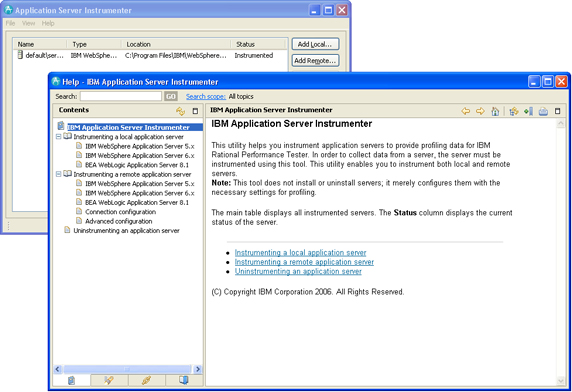Sort by the Status column header
Image resolution: width=572 pixels, height=392 pixels.
point(259,44)
